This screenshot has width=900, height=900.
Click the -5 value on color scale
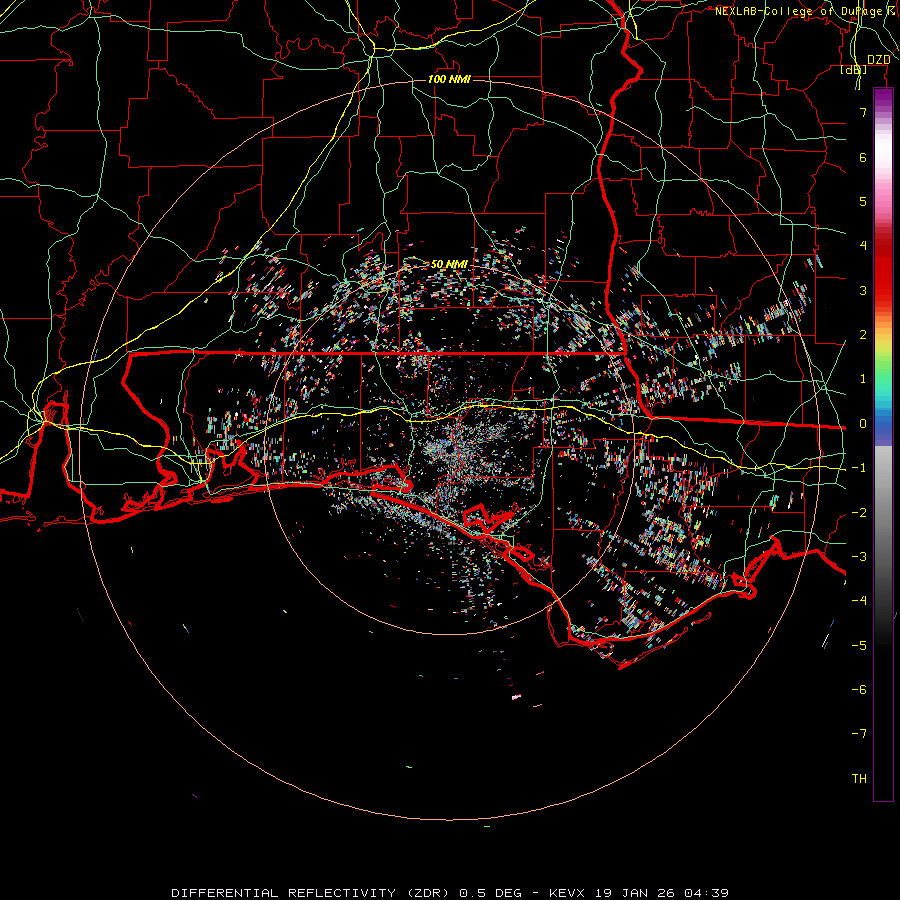[x=859, y=646]
